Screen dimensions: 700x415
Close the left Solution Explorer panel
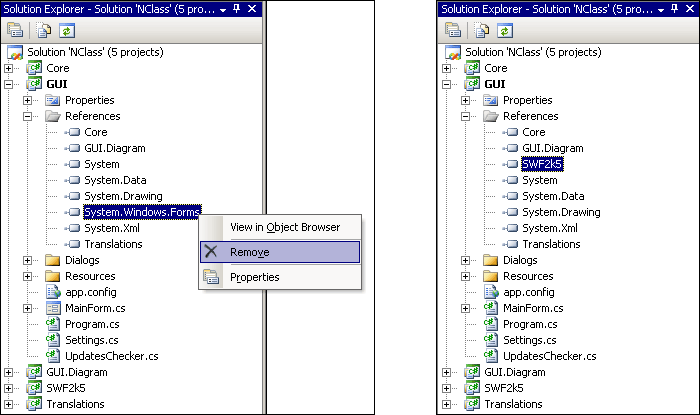coord(252,9)
